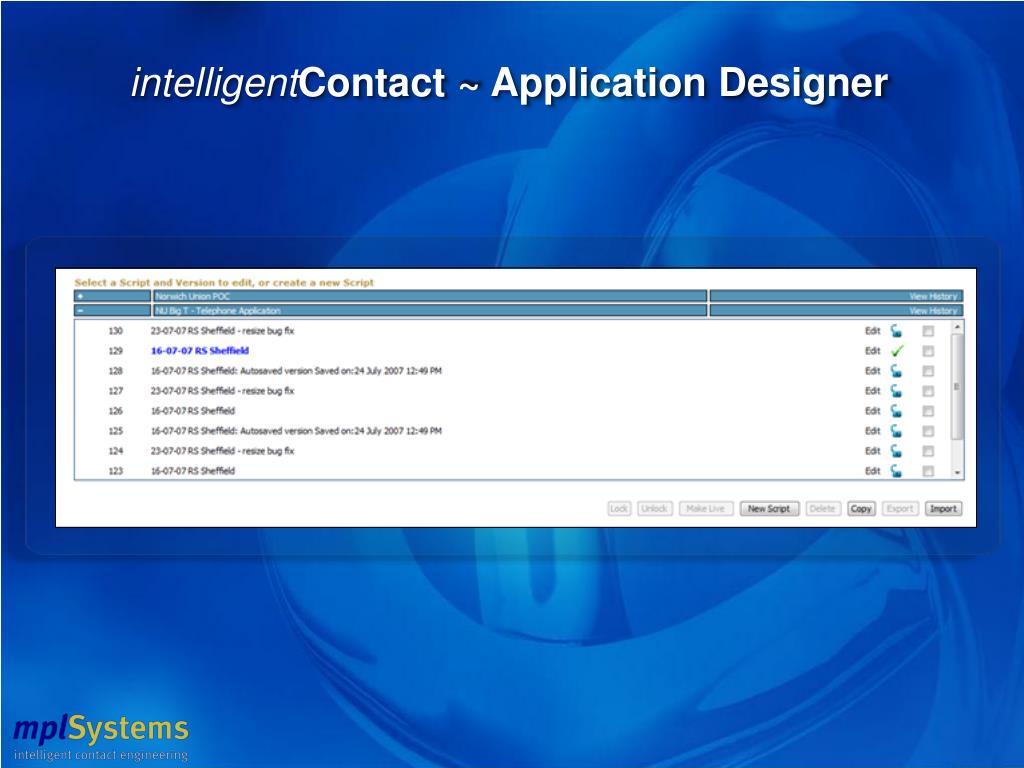Collapse the NU Big T - Telephone Application group
The width and height of the screenshot is (1024, 768).
pyautogui.click(x=80, y=310)
